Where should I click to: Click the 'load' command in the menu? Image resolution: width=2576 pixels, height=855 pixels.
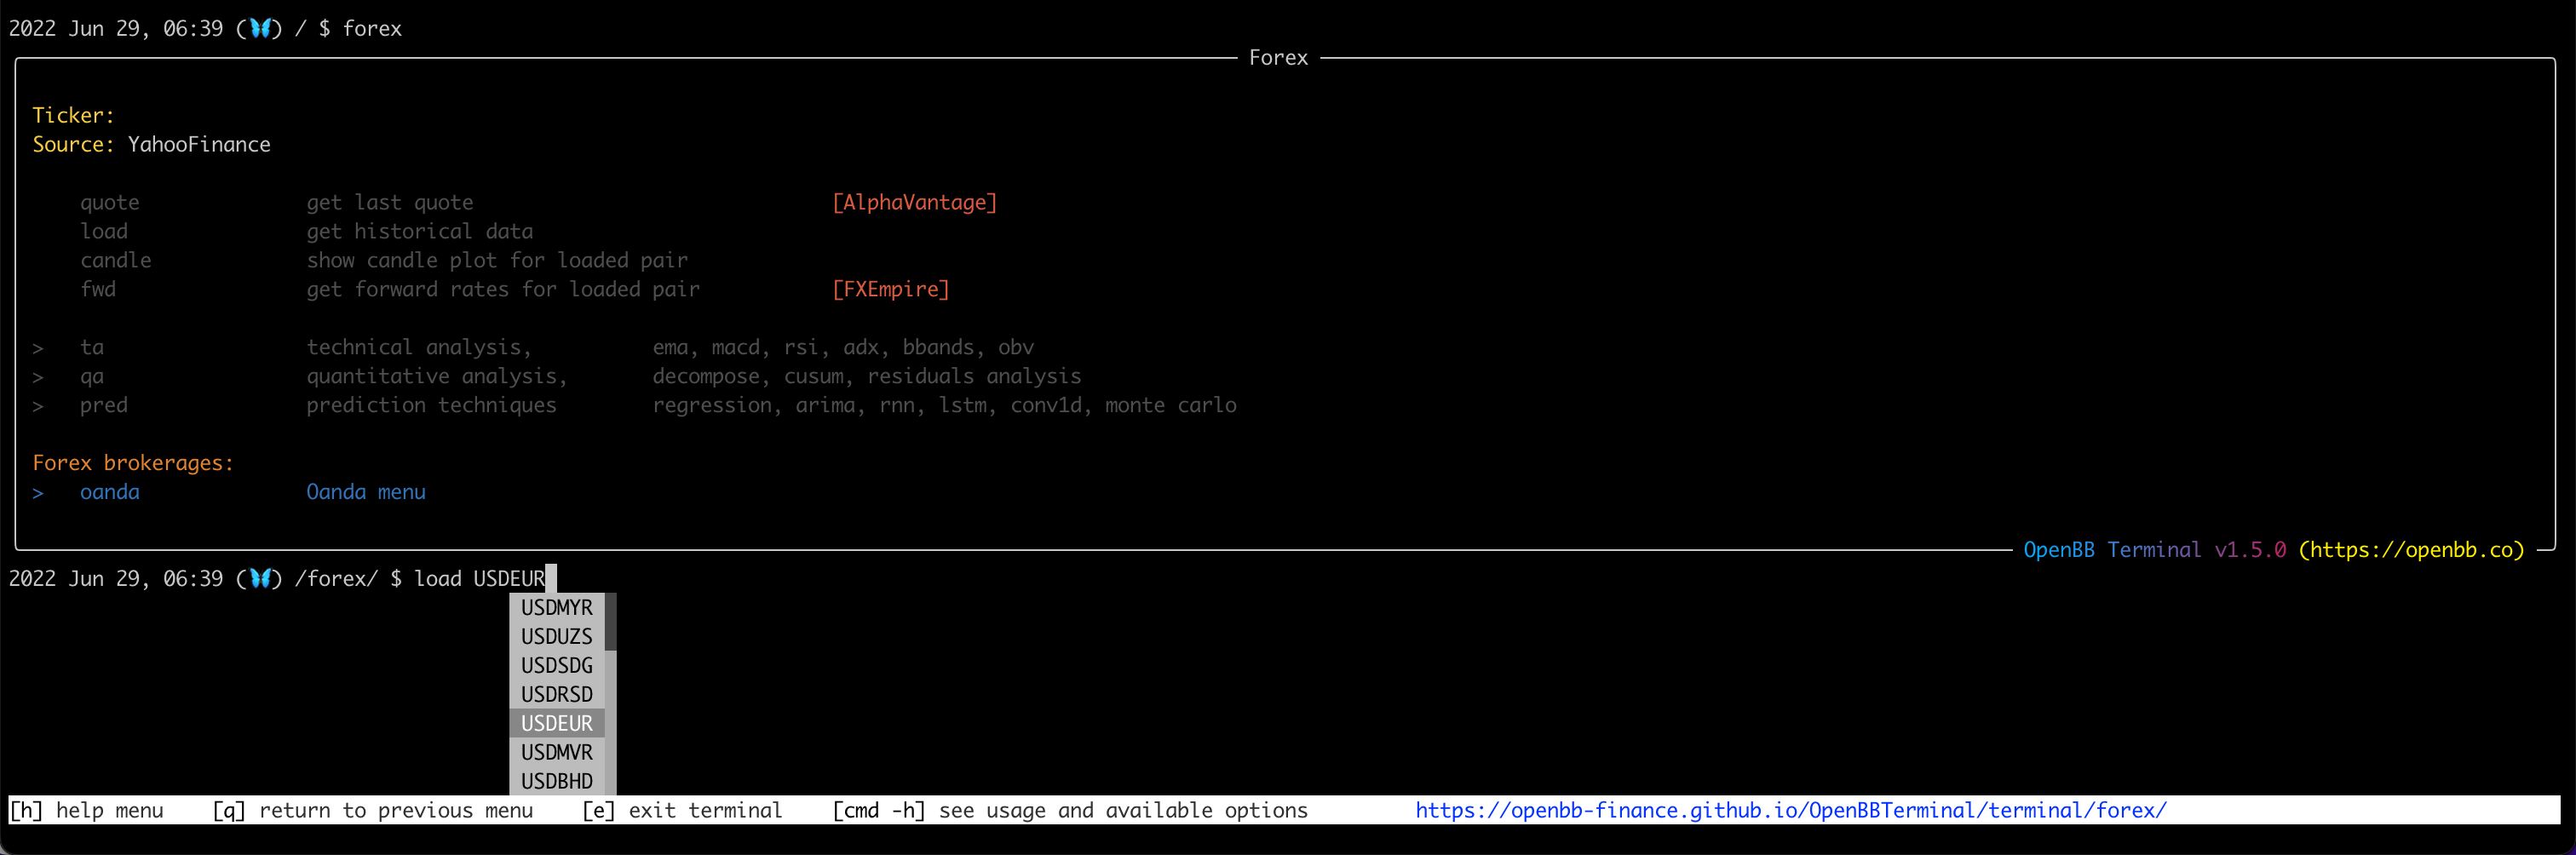[104, 231]
